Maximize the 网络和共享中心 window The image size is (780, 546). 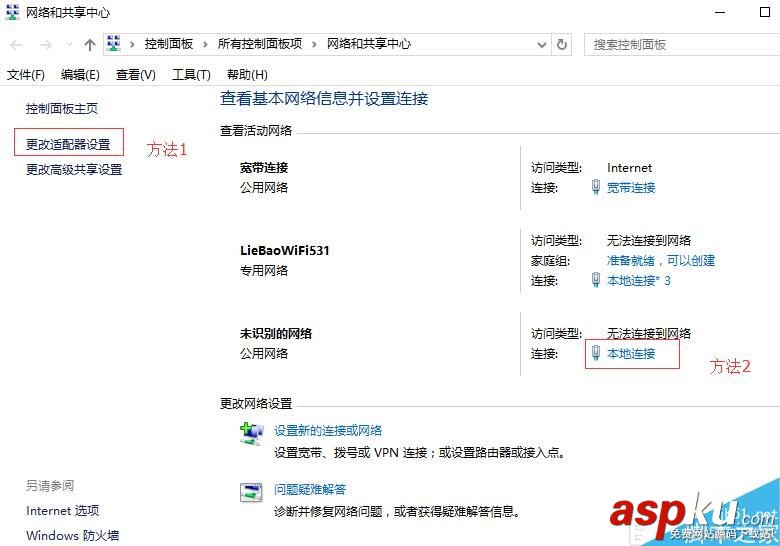[x=765, y=12]
